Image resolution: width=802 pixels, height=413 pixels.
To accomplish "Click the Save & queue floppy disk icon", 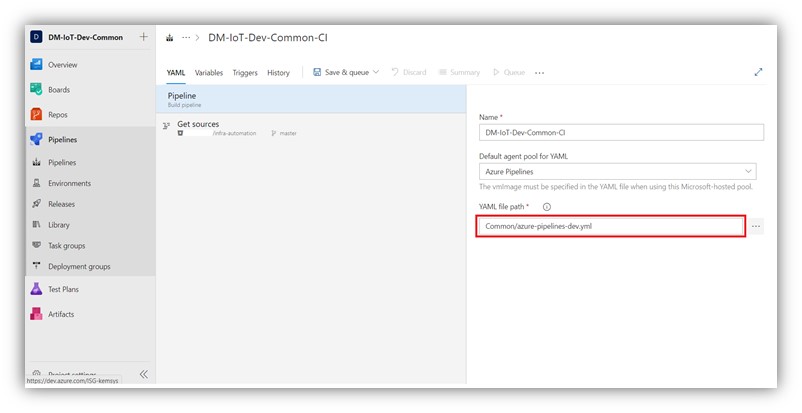I will pyautogui.click(x=317, y=72).
